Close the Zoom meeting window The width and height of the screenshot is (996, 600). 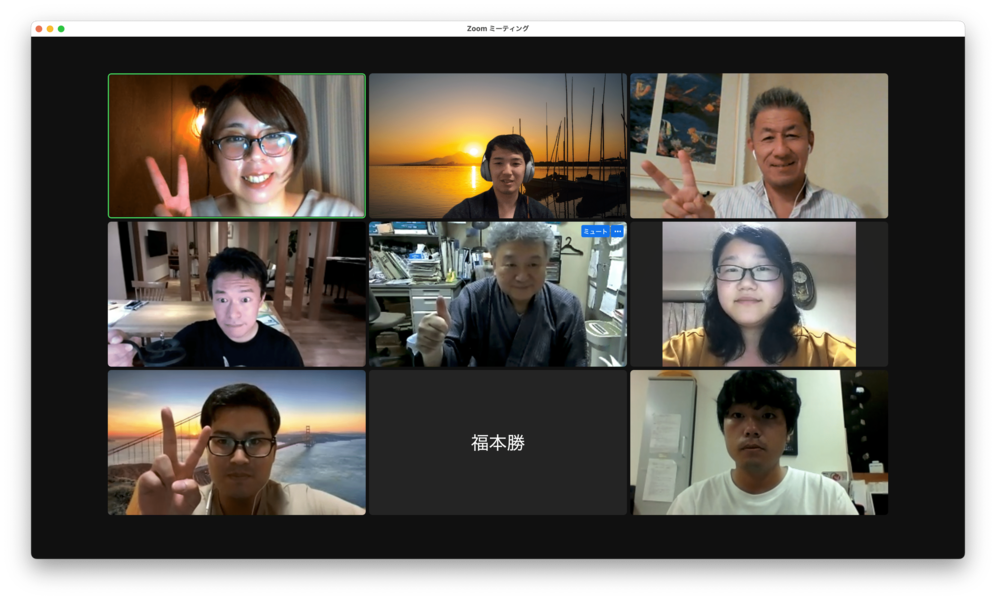pos(39,29)
